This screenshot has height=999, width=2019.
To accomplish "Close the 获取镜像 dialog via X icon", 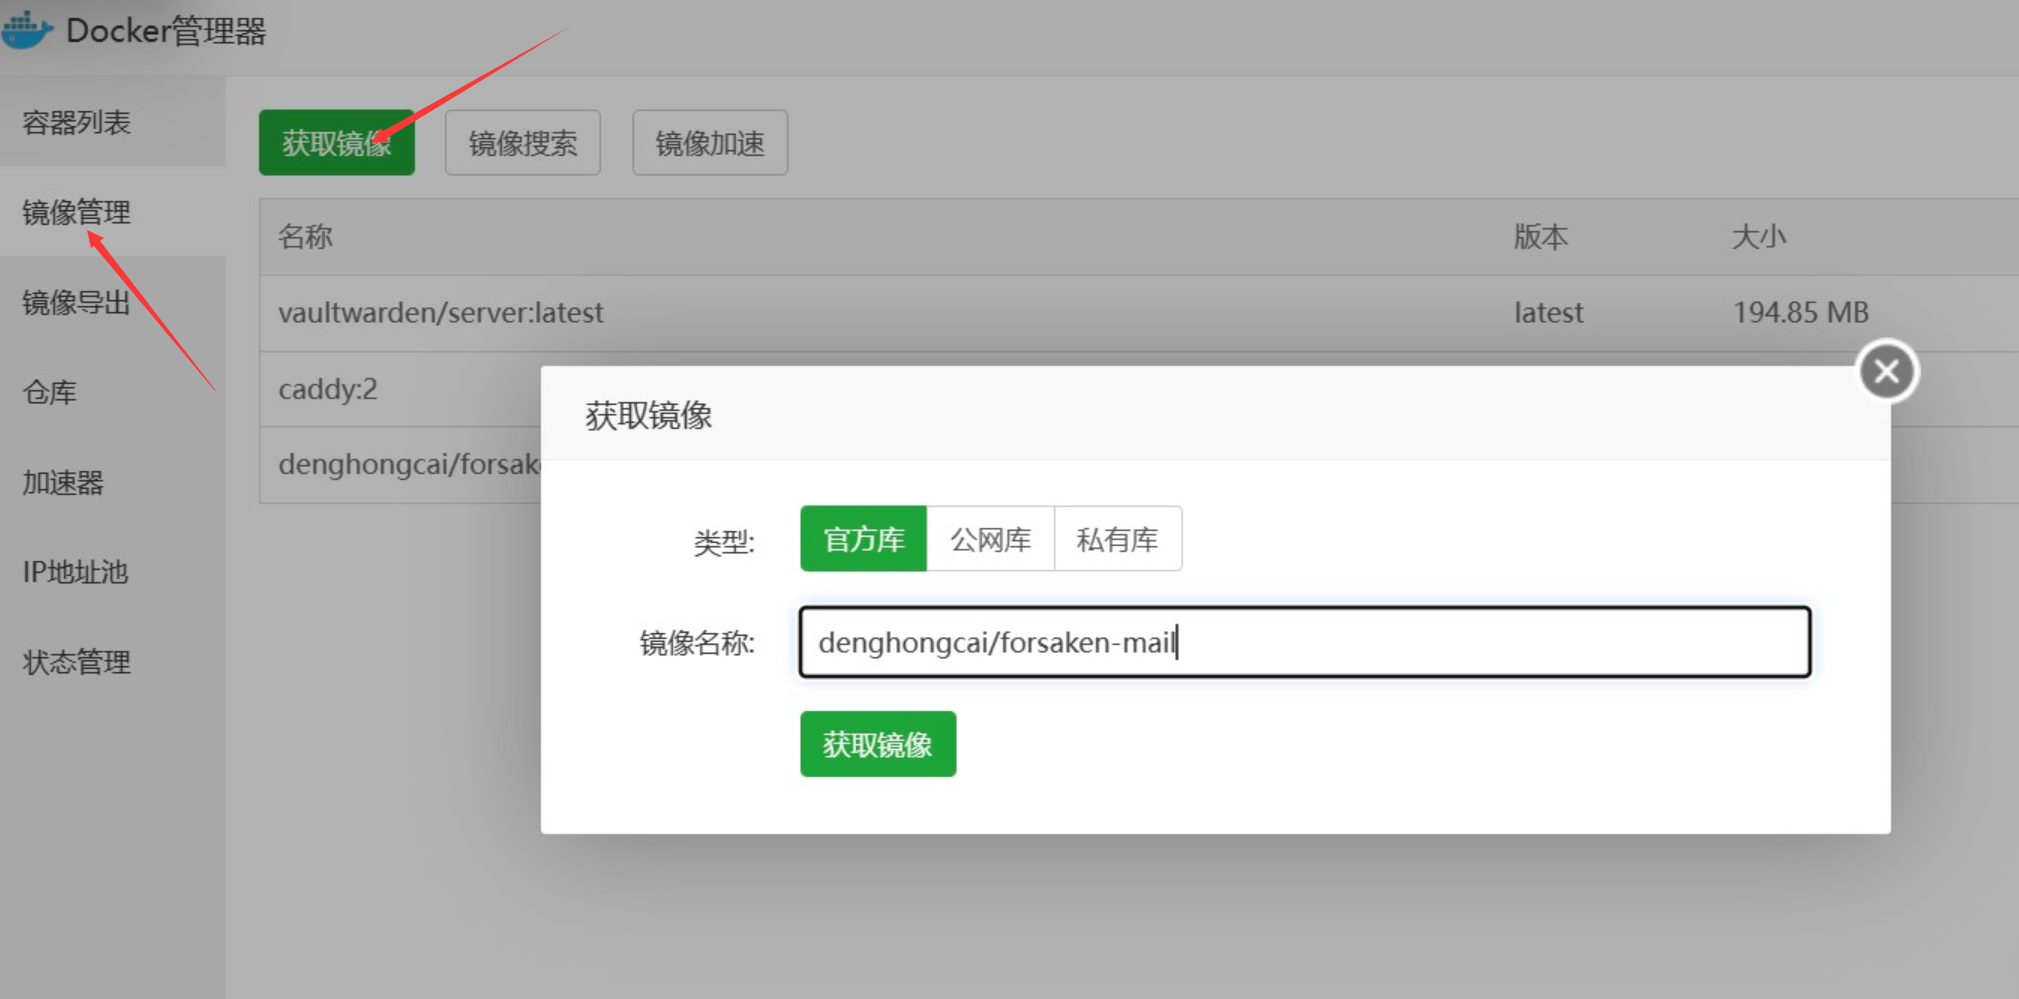I will 1886,371.
